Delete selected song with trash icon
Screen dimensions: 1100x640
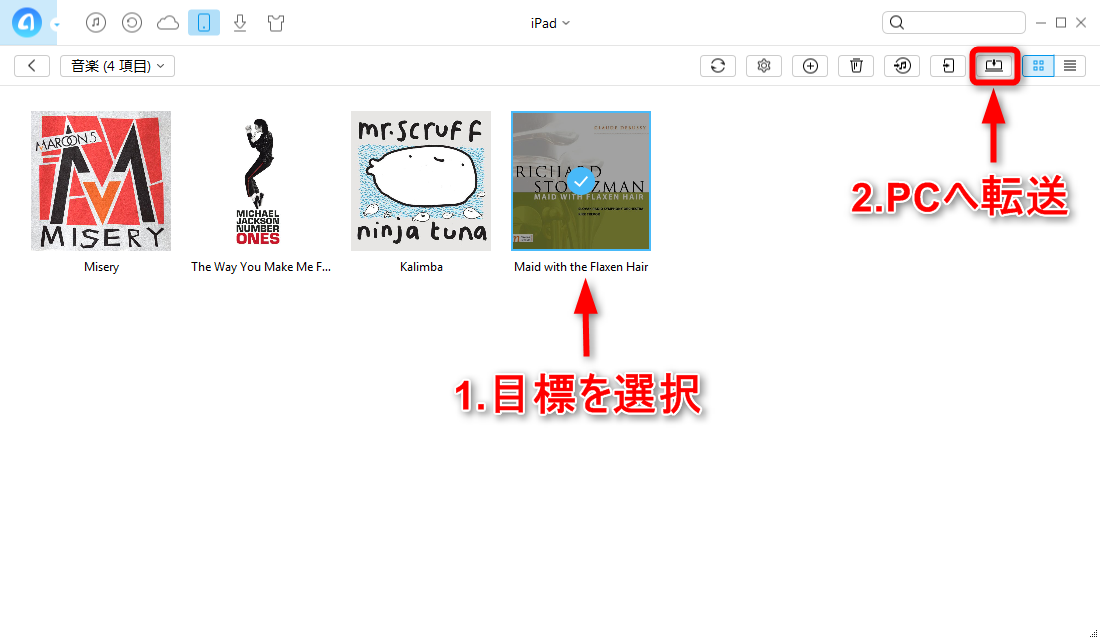(x=856, y=65)
